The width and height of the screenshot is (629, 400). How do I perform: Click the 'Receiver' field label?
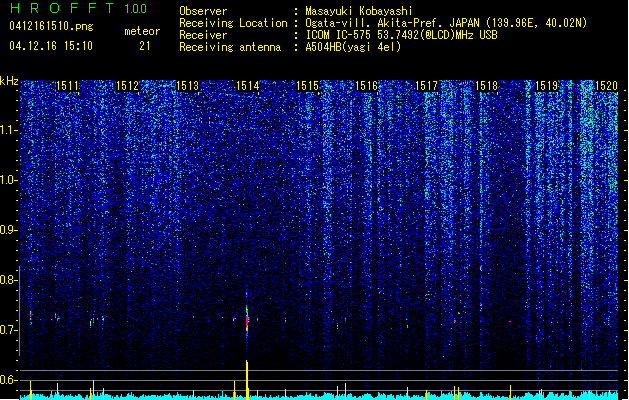(203, 35)
